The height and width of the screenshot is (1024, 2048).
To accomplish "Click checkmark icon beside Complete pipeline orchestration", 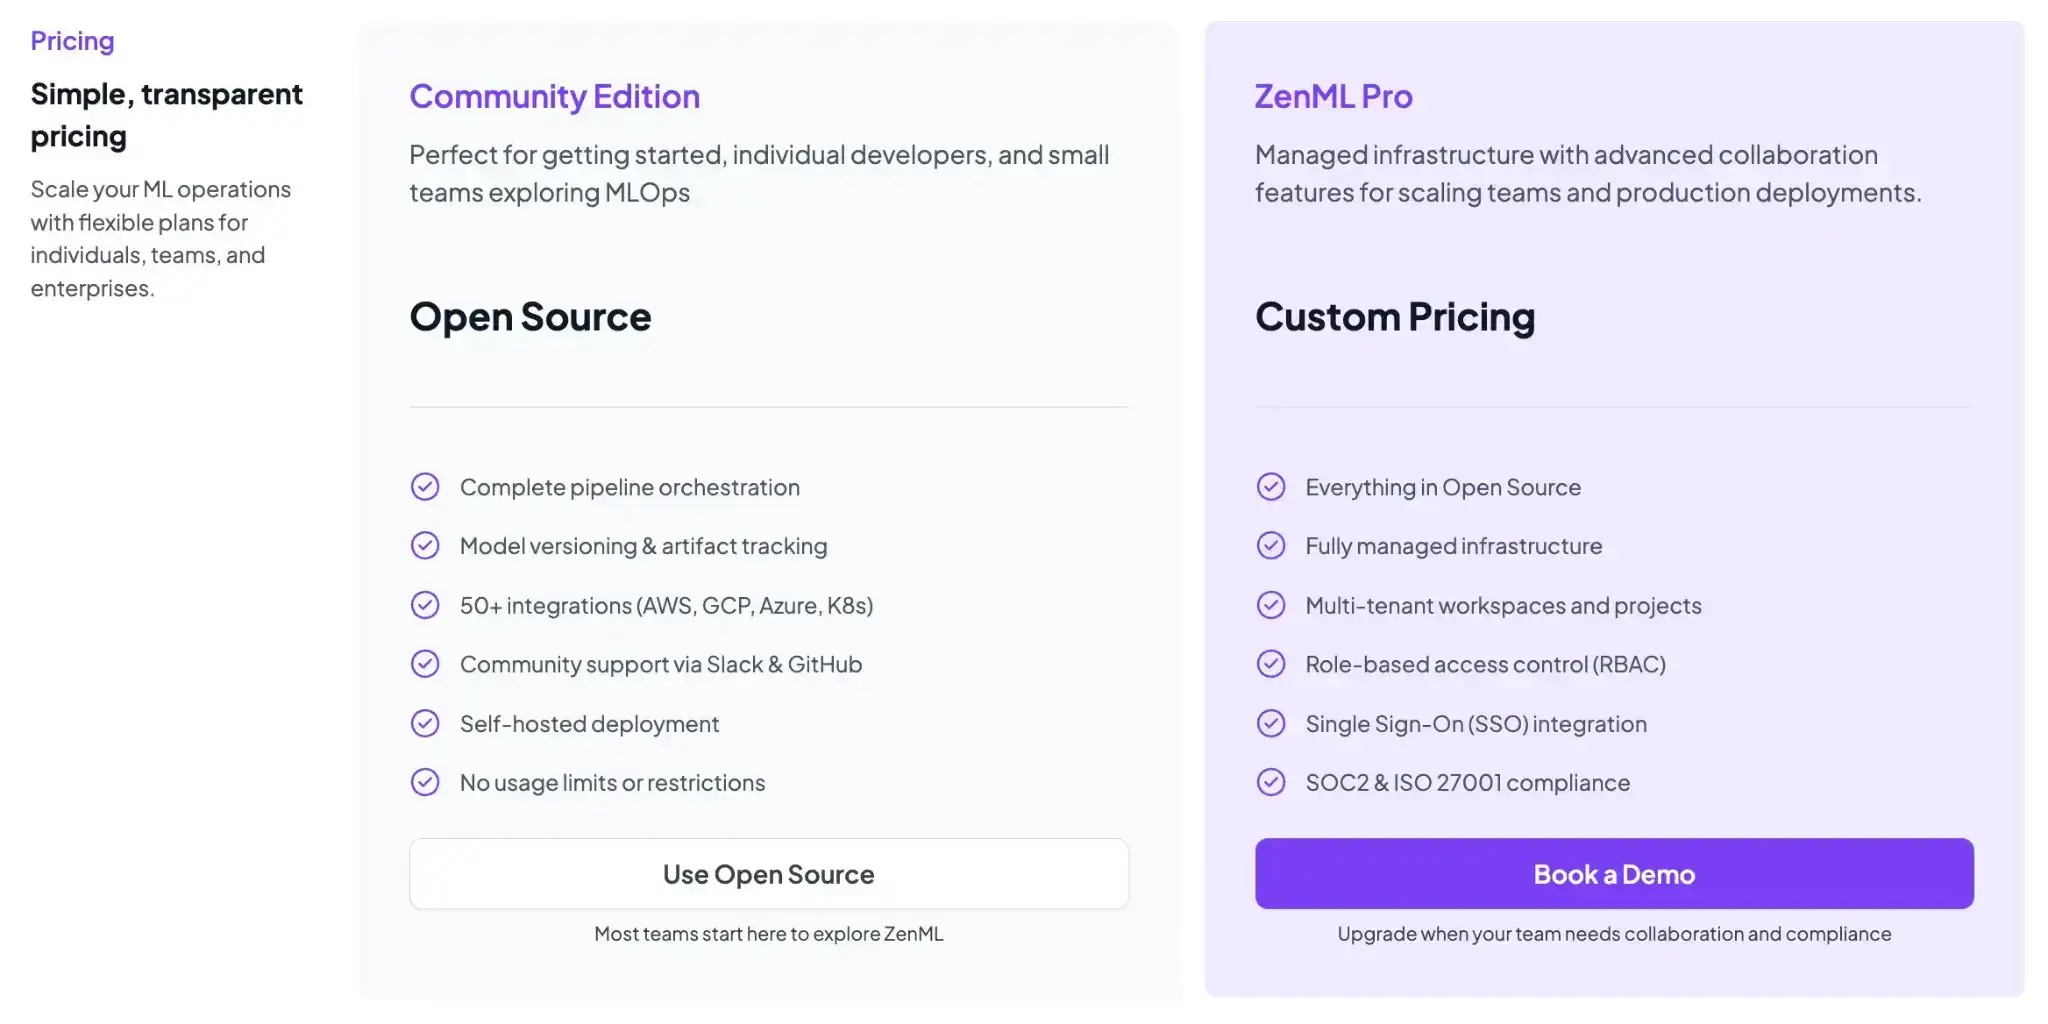I will pos(425,487).
